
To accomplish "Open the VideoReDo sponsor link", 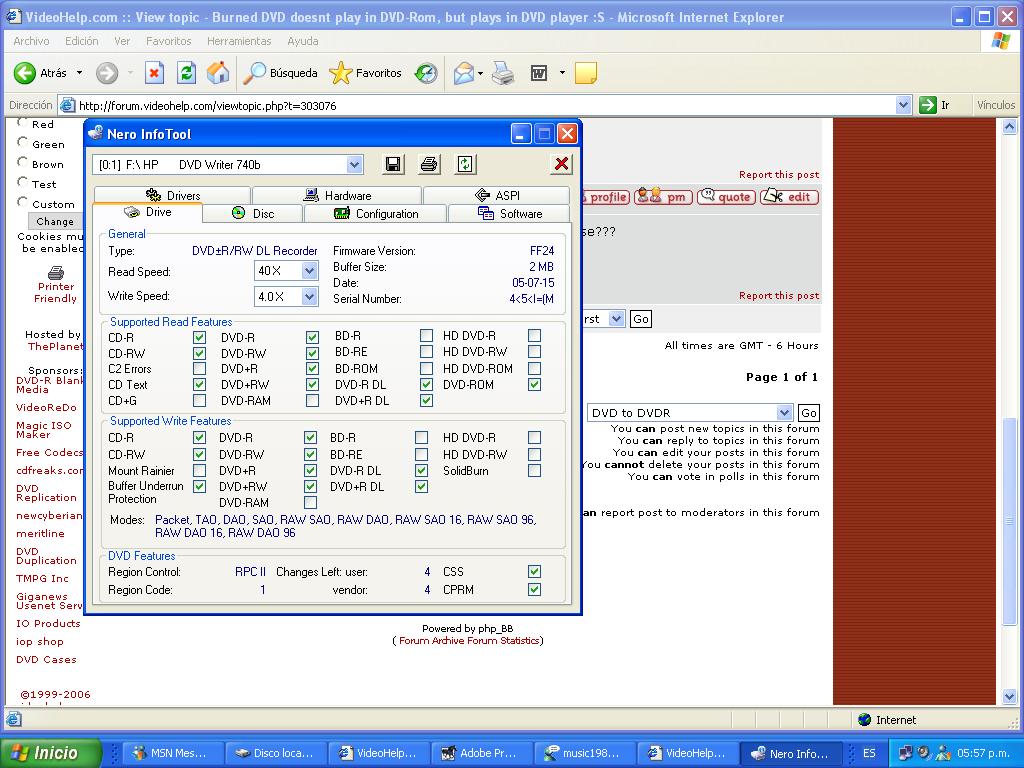I will click(46, 408).
